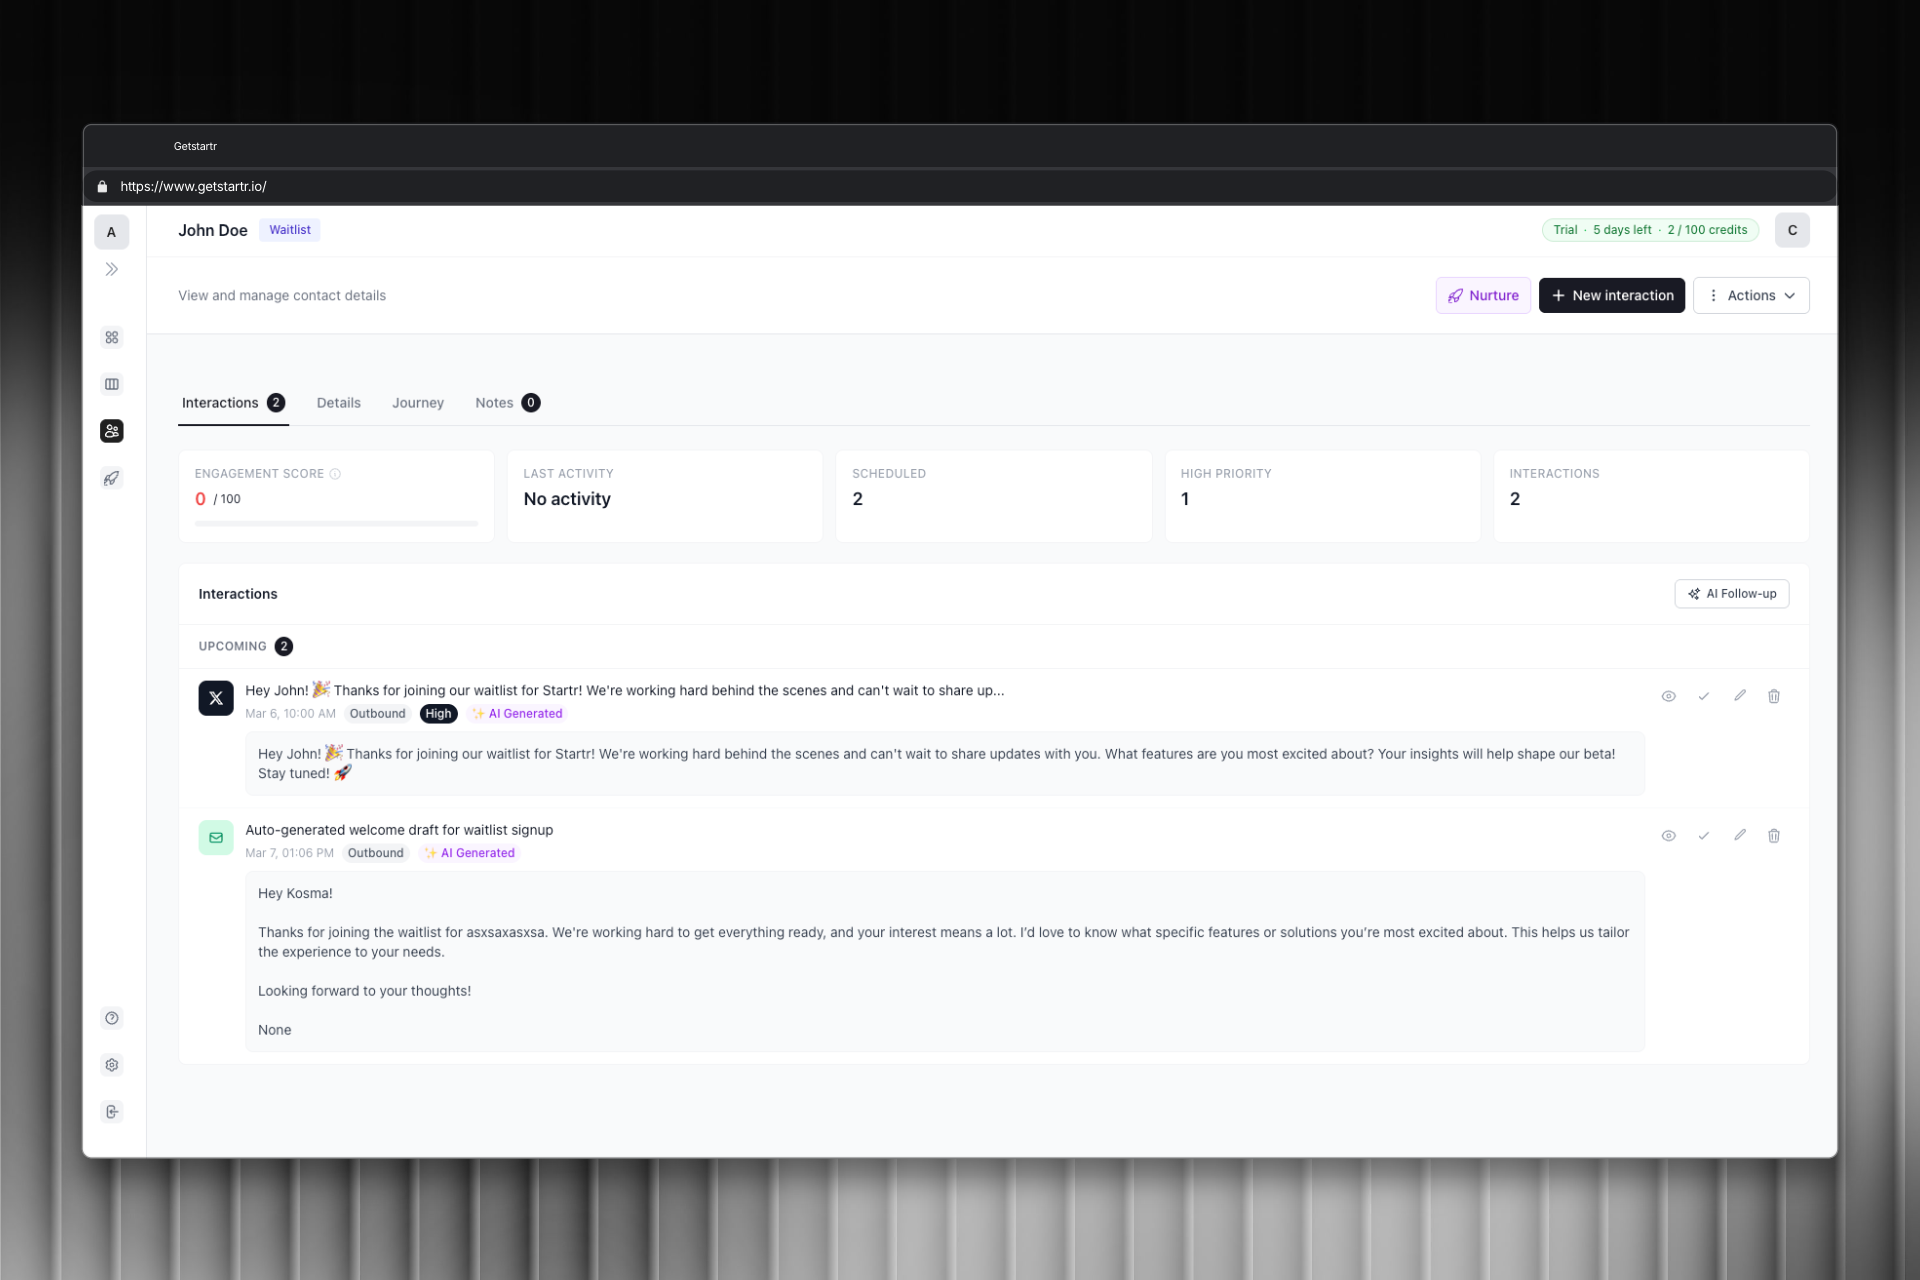1920x1280 pixels.
Task: Open settings gear icon in sidebar
Action: click(112, 1065)
